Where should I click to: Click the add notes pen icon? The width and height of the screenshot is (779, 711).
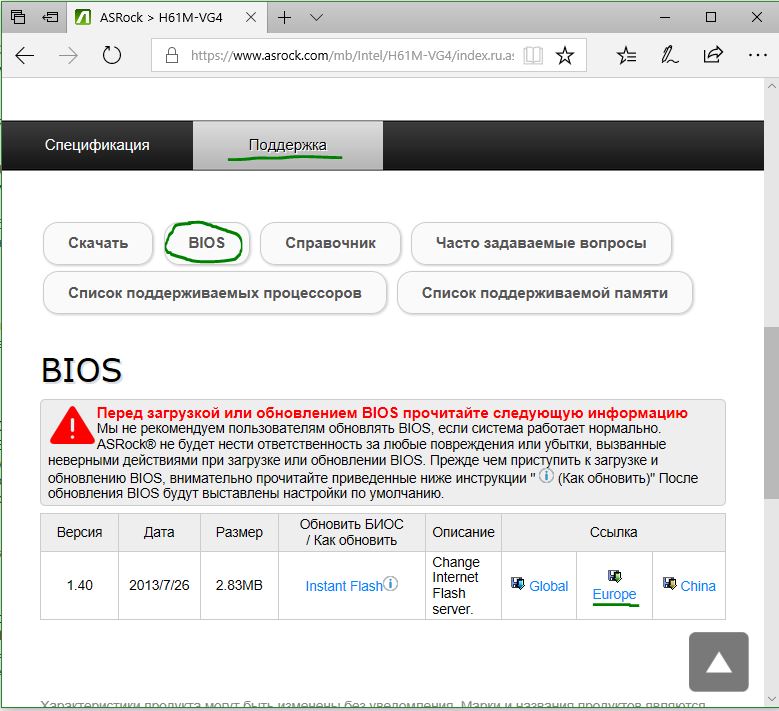tap(669, 55)
